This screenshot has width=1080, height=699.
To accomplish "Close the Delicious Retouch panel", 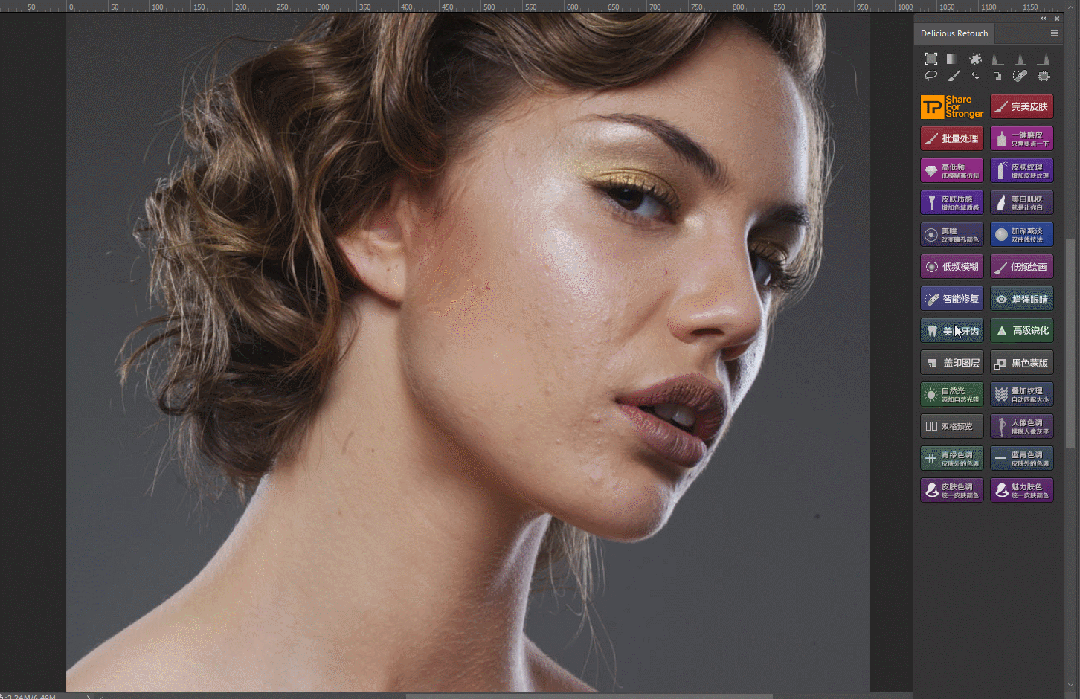I will pyautogui.click(x=1057, y=19).
